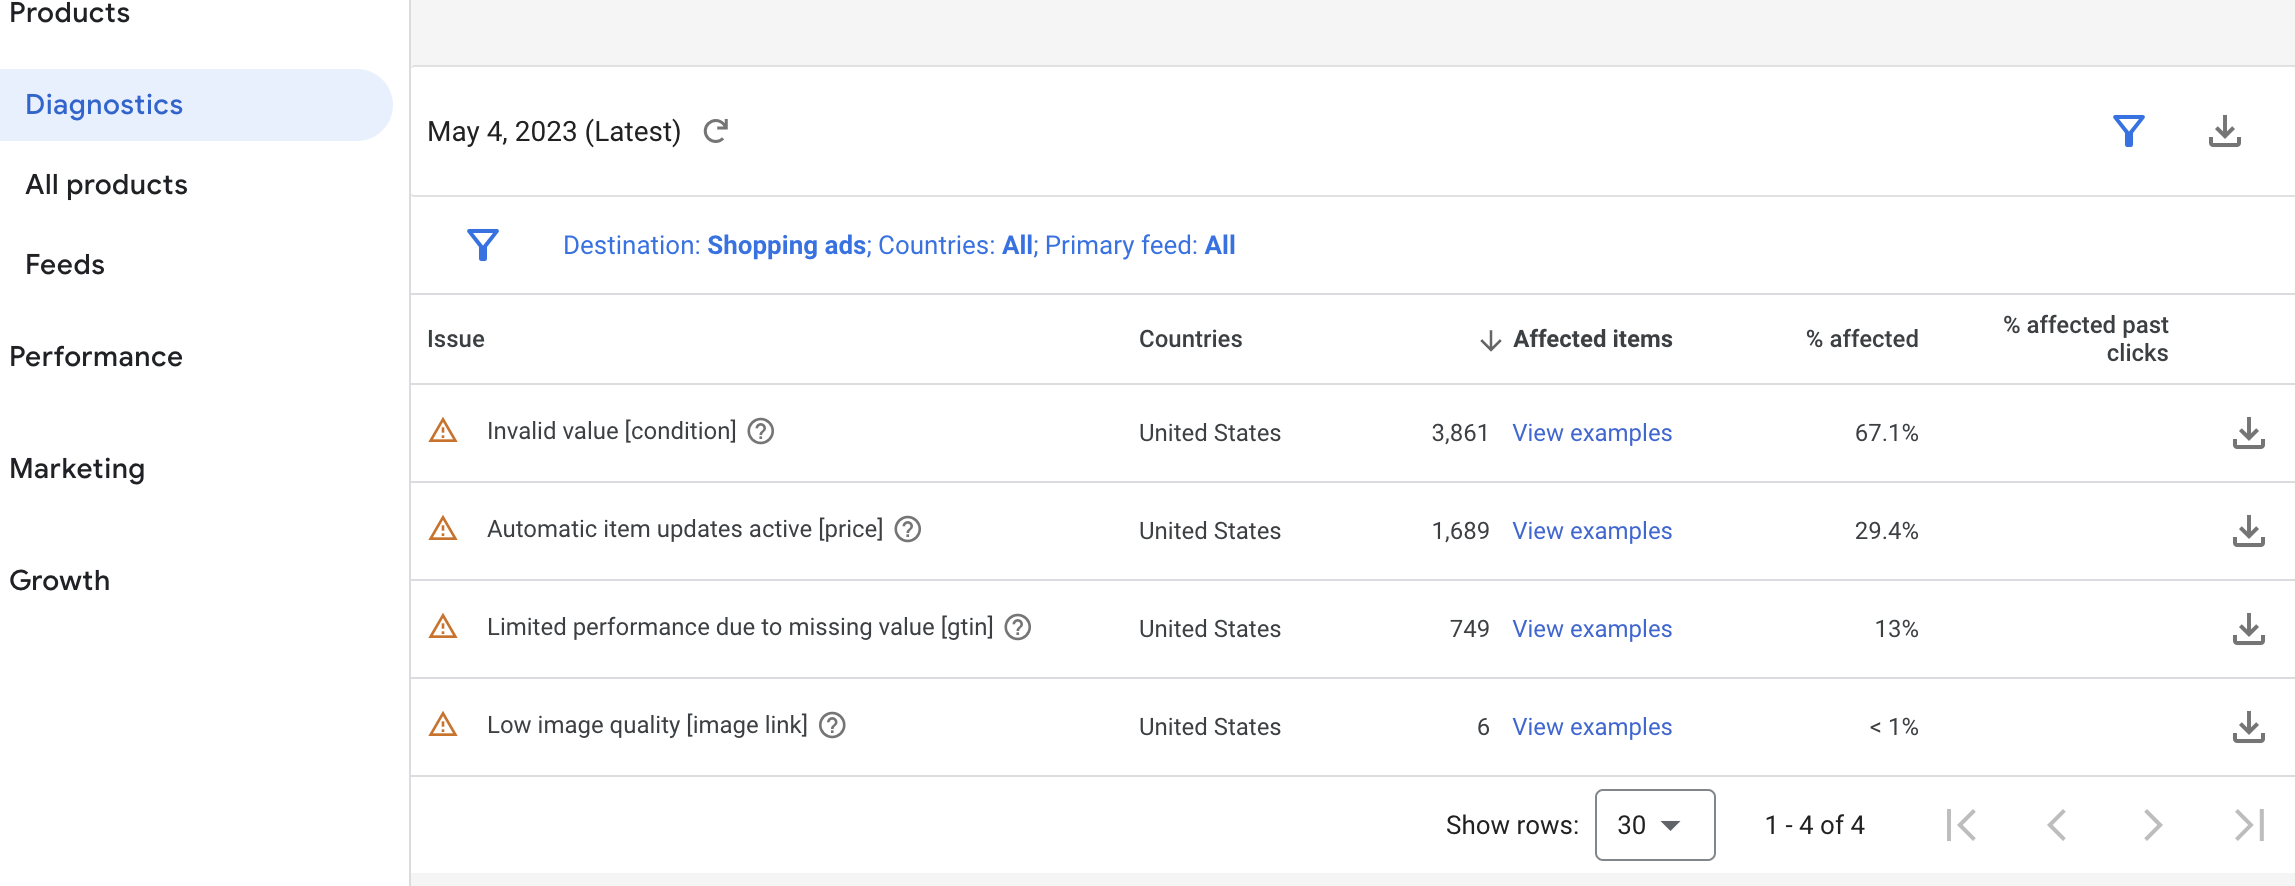2295x886 pixels.
Task: Download the Low image quality issue row
Action: [x=2248, y=727]
